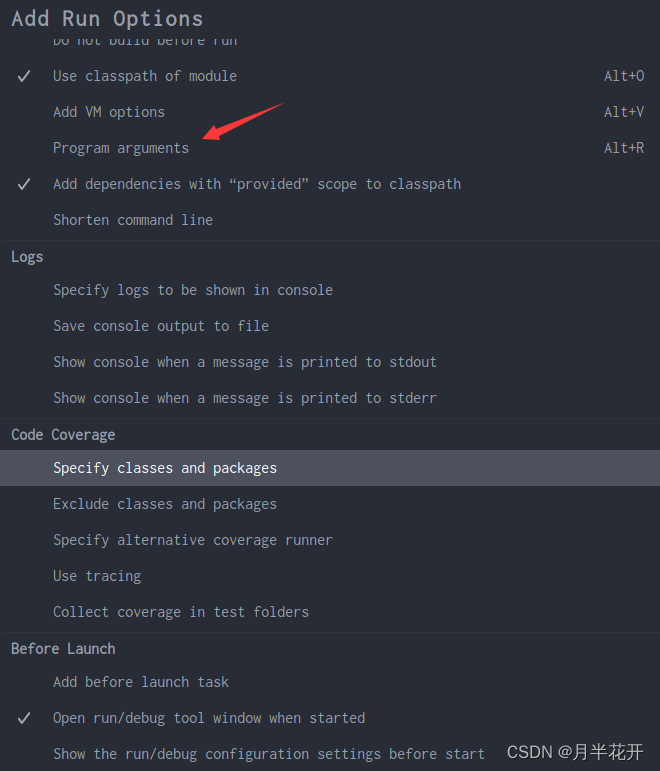Enable Use tracing option
The height and width of the screenshot is (771, 660).
click(x=330, y=576)
